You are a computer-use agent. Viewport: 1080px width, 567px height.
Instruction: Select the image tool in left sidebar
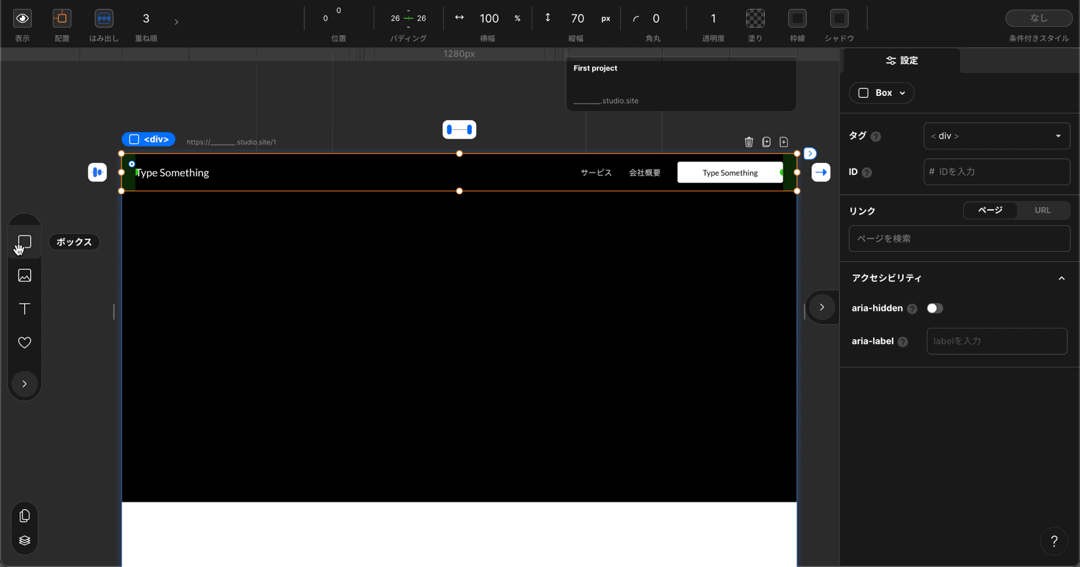[x=24, y=276]
